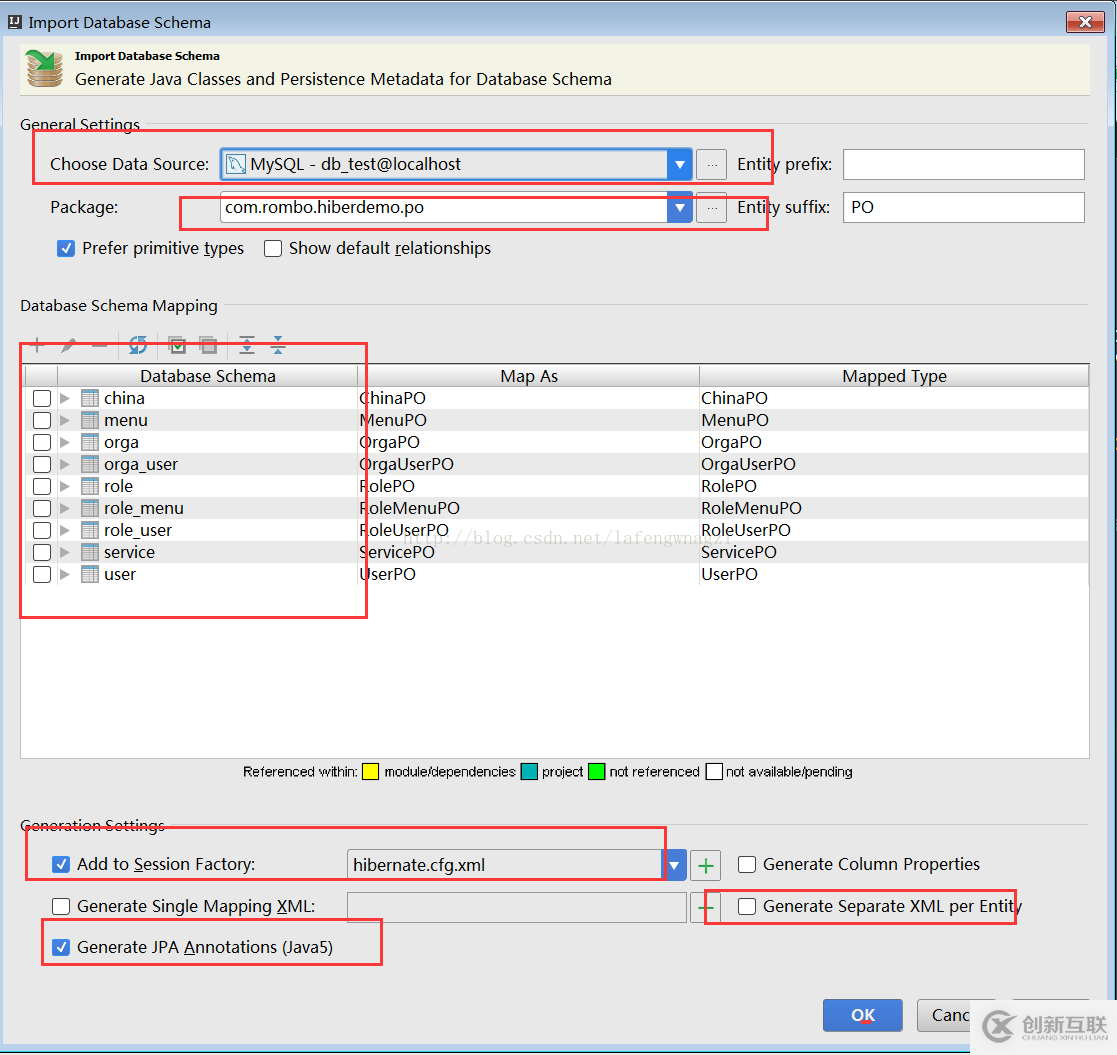Click the green not referenced legend swatch
This screenshot has width=1117, height=1055.
(x=597, y=772)
